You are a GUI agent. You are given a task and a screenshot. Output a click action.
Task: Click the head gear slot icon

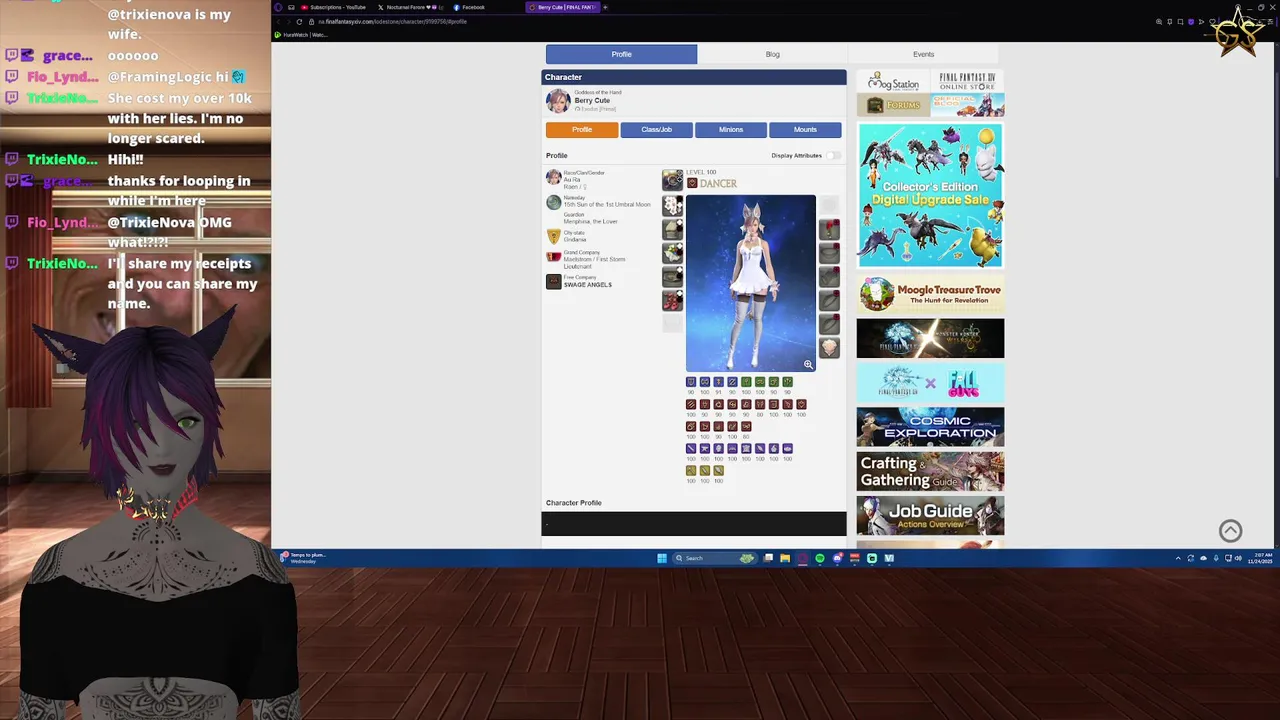[x=672, y=205]
